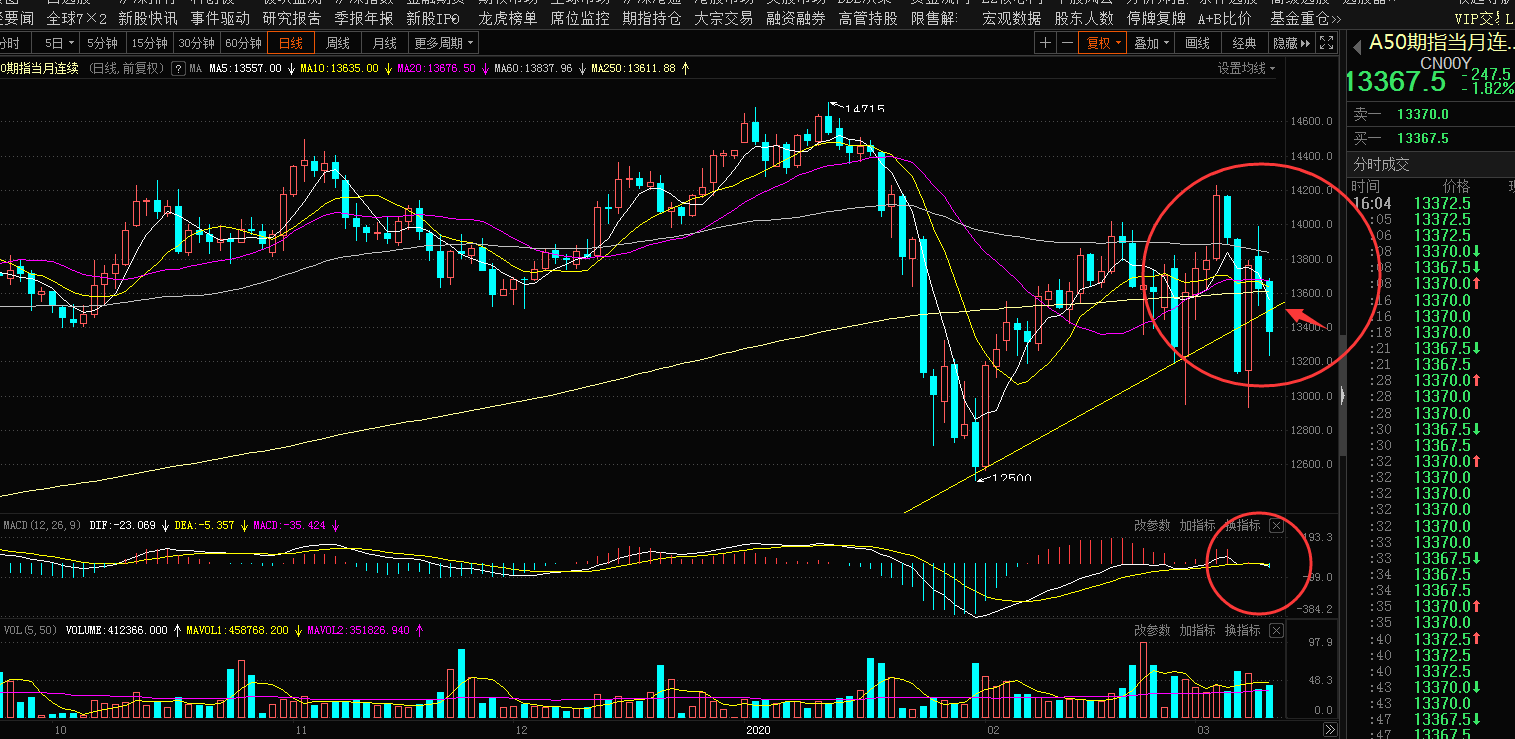Open the 新股IPO menu item

434,18
